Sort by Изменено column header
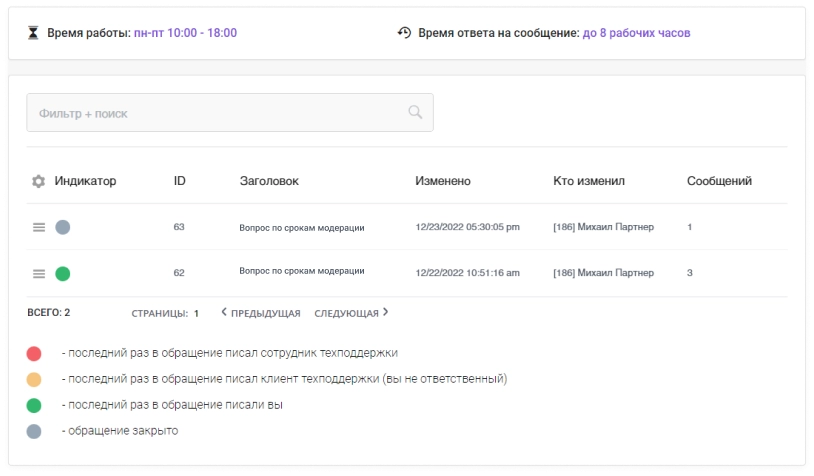814x476 pixels. (443, 181)
